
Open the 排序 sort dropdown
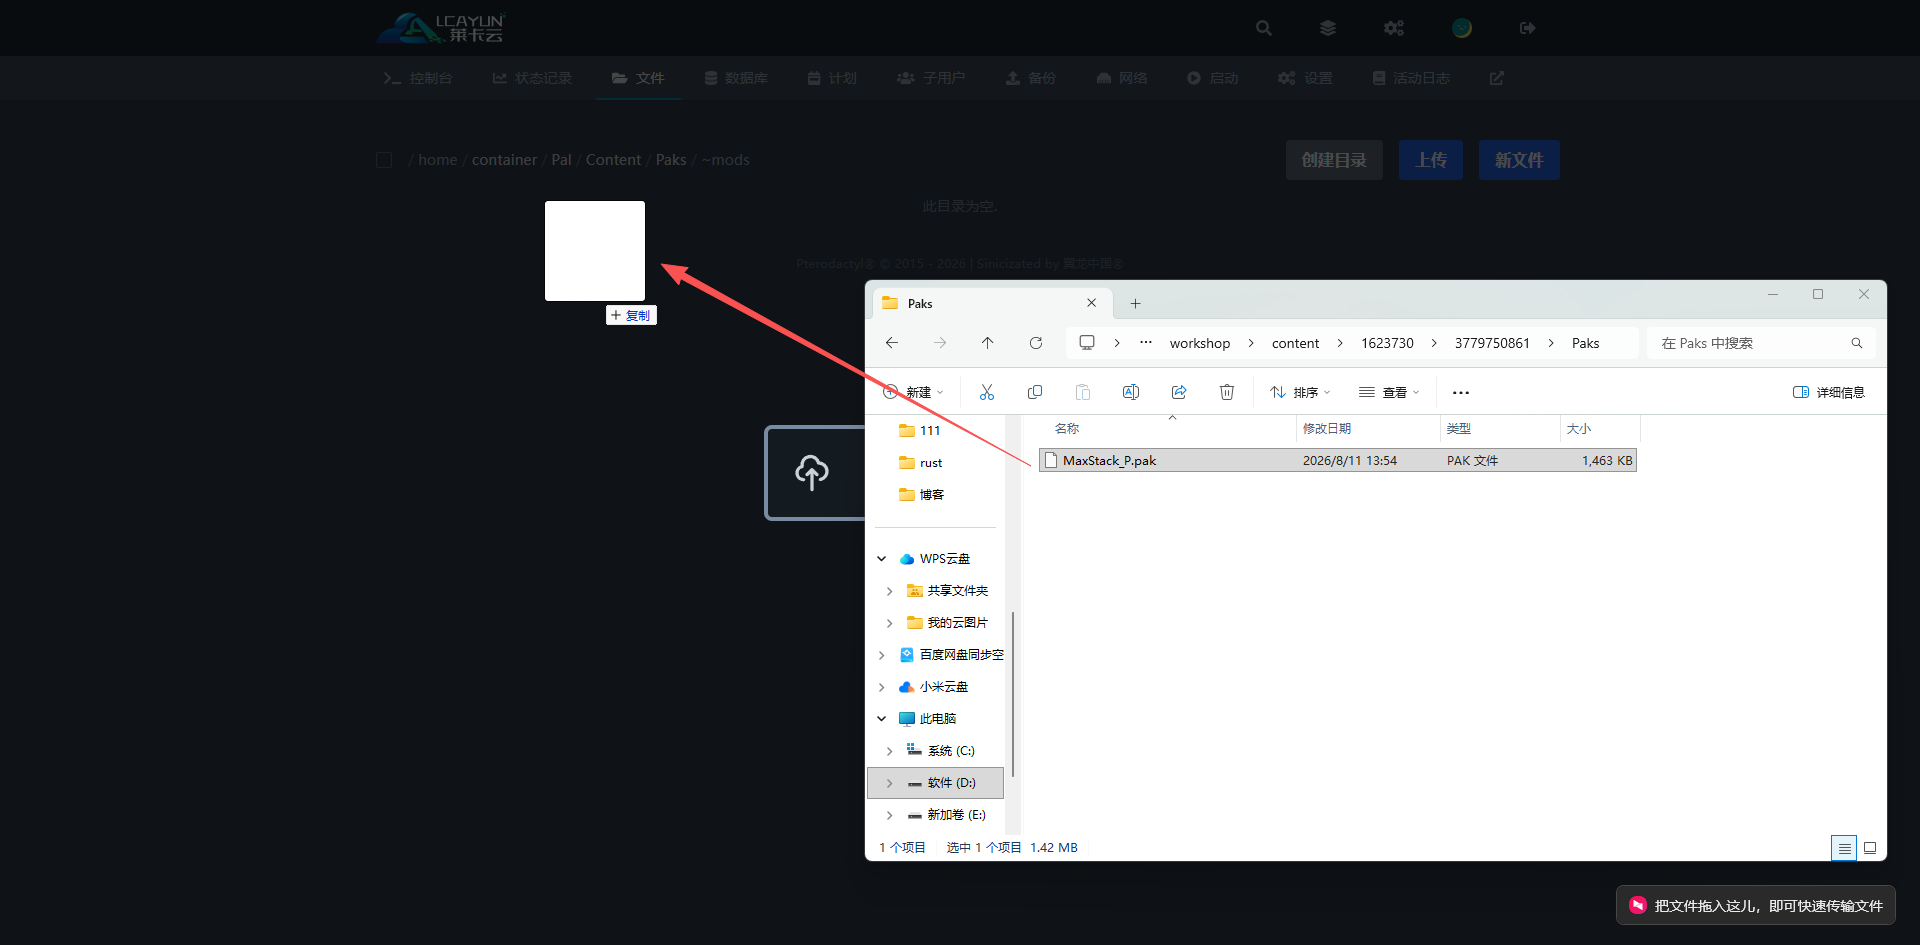pos(1300,392)
